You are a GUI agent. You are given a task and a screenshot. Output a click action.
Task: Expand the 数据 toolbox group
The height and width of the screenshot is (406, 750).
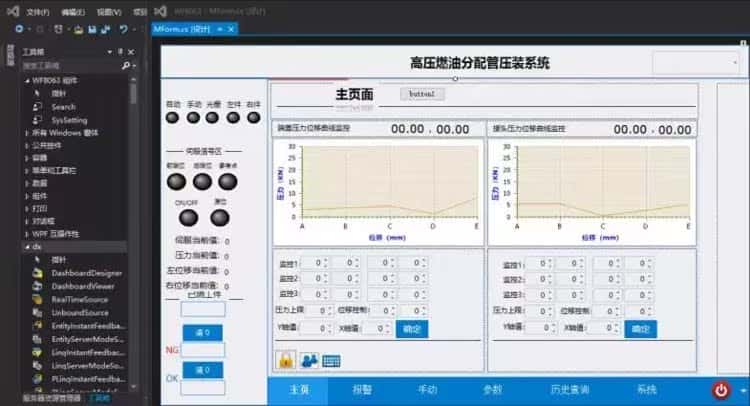pyautogui.click(x=27, y=183)
